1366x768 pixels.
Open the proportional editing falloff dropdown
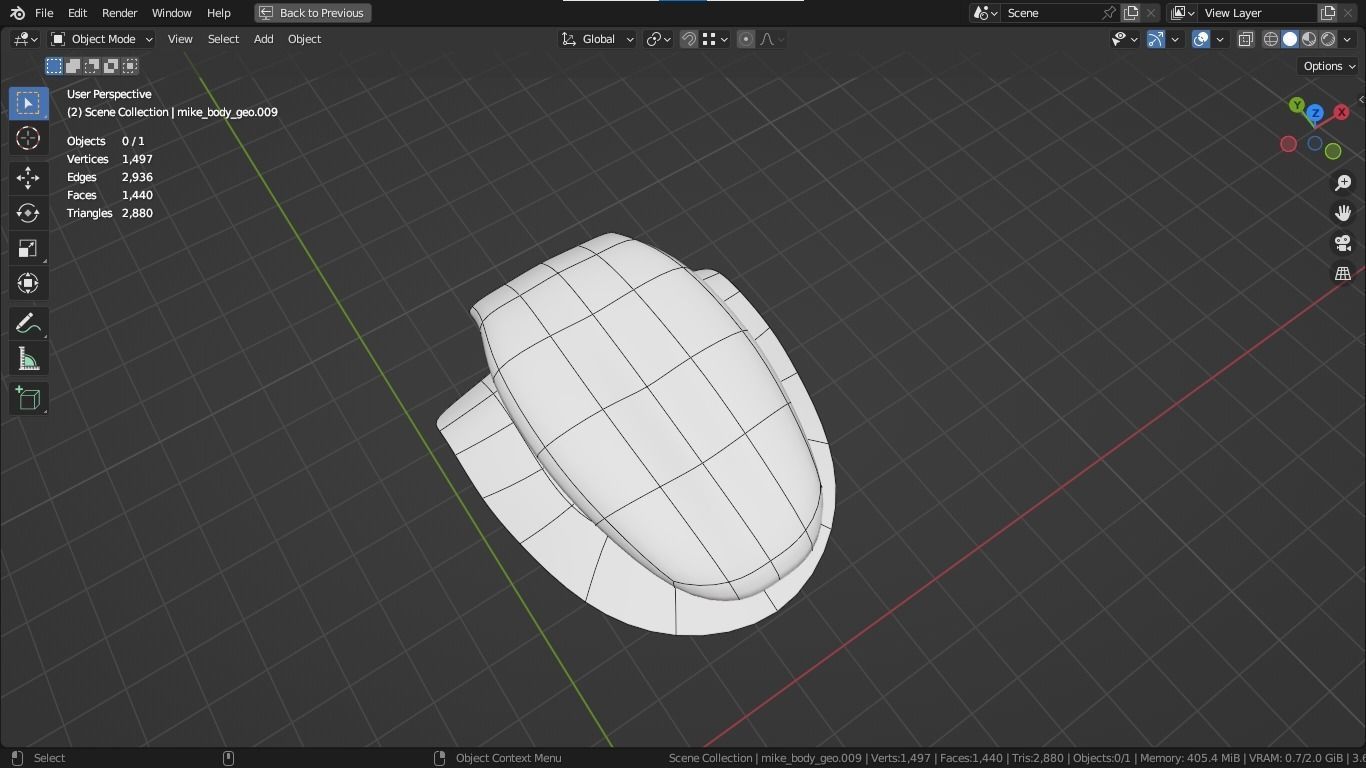[772, 39]
